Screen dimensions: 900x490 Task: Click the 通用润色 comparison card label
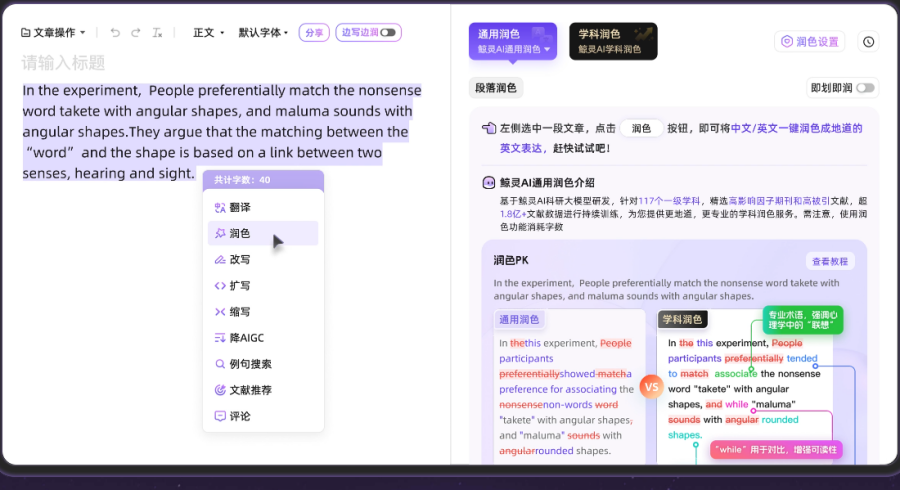[x=519, y=320]
